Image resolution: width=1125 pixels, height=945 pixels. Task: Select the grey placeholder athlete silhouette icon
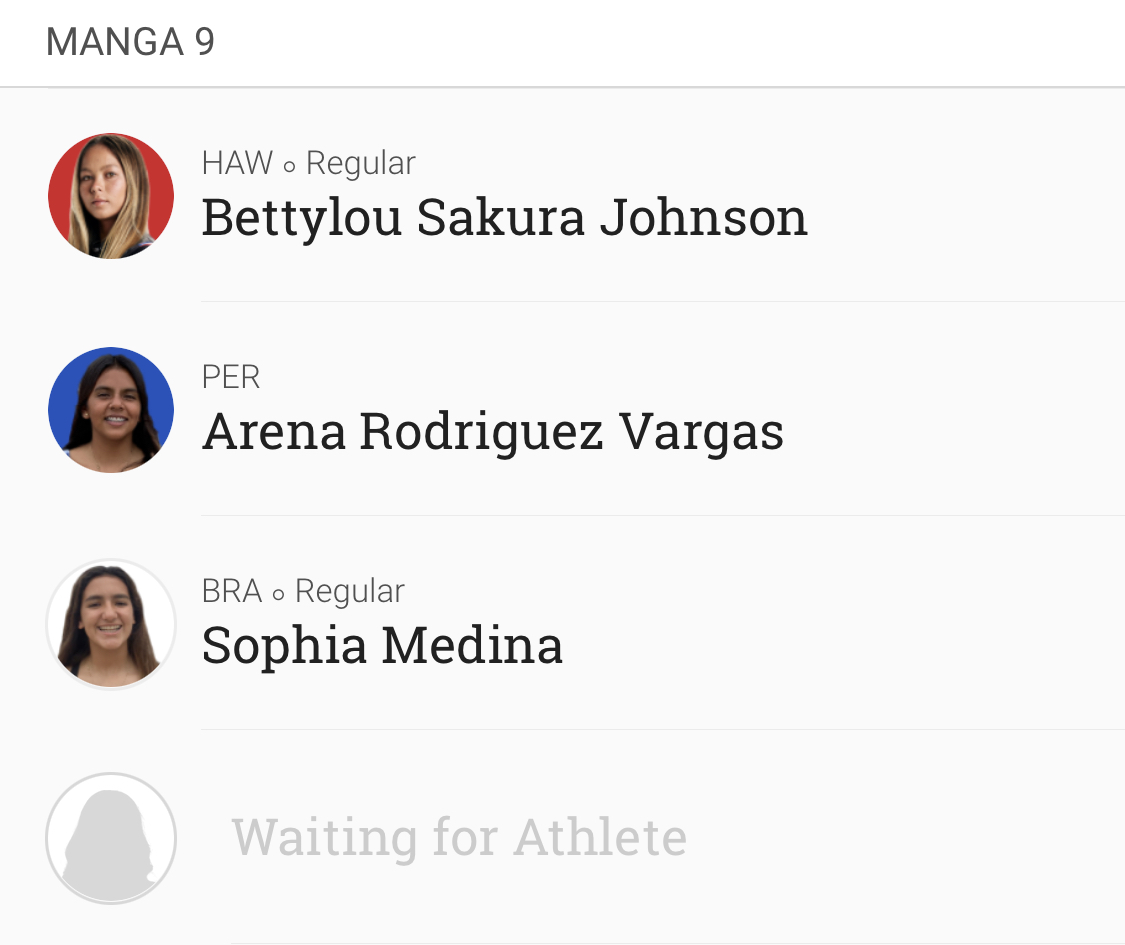coord(111,838)
